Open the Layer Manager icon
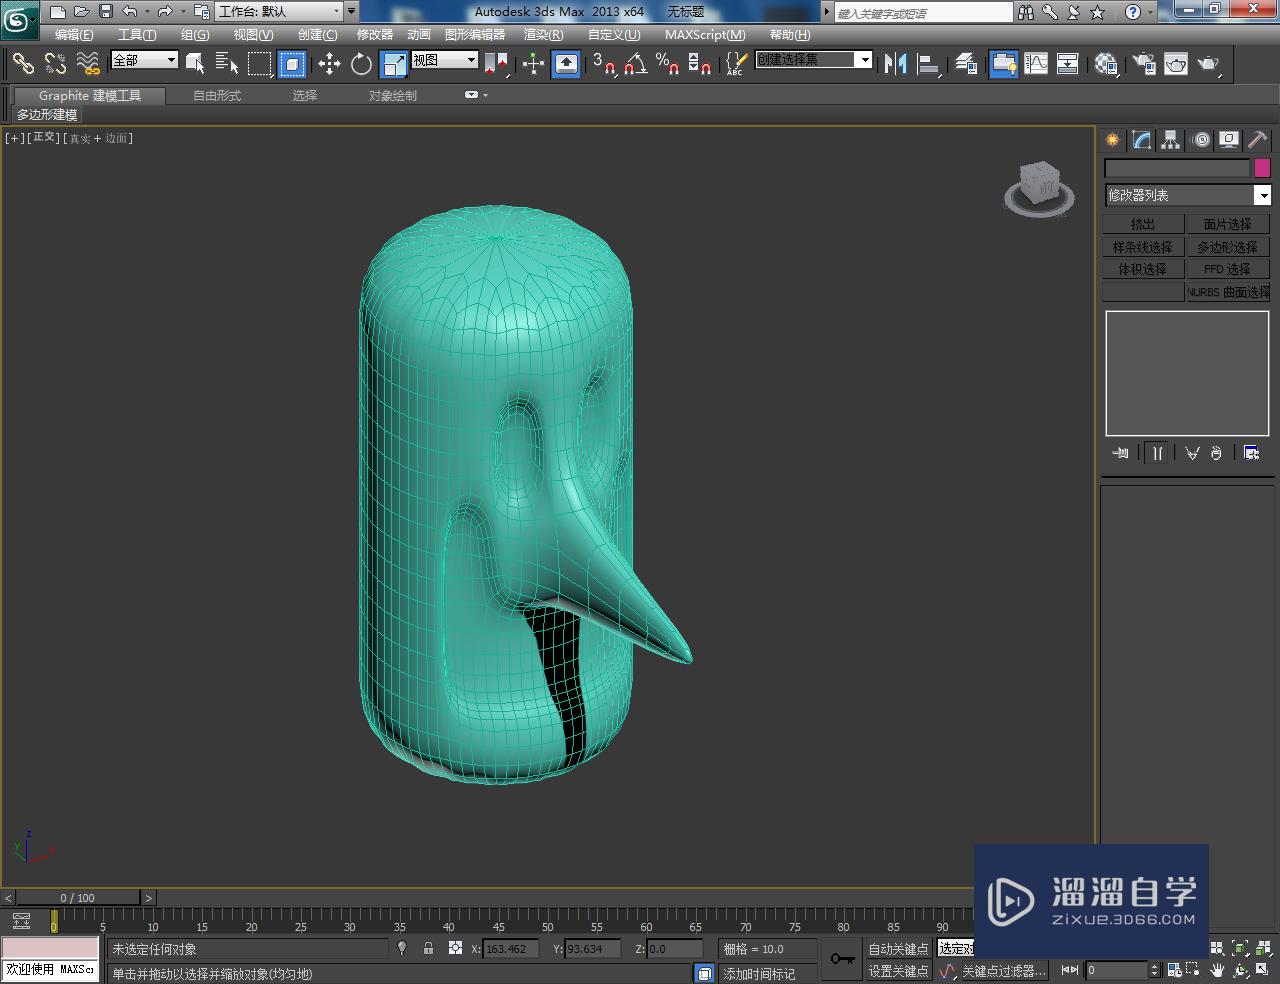 [966, 64]
